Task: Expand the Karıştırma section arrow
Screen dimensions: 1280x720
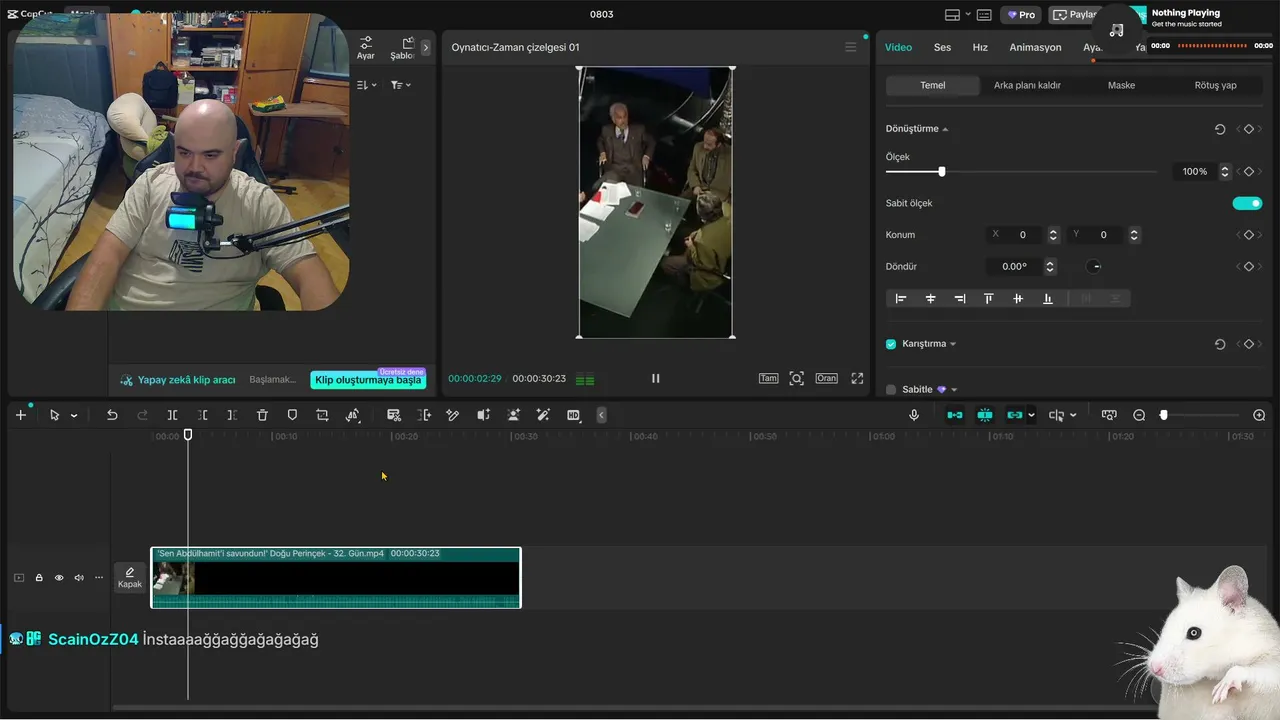Action: [x=953, y=344]
